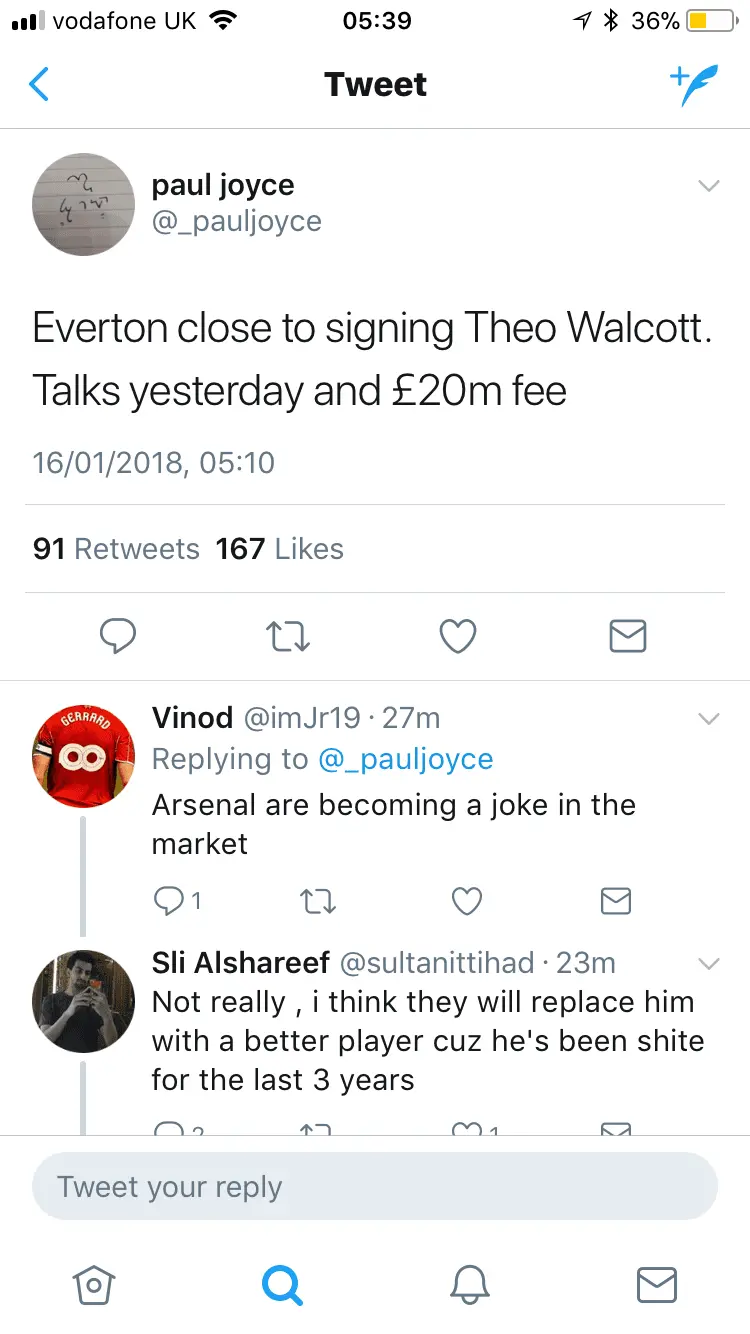Compose a new tweet with the feather icon

693,85
